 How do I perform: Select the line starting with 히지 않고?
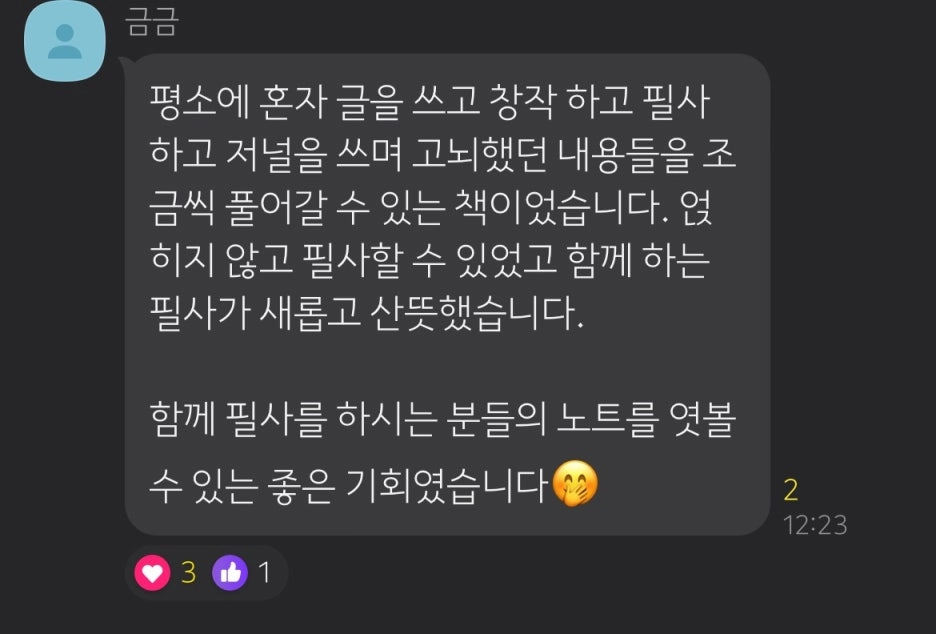430,260
